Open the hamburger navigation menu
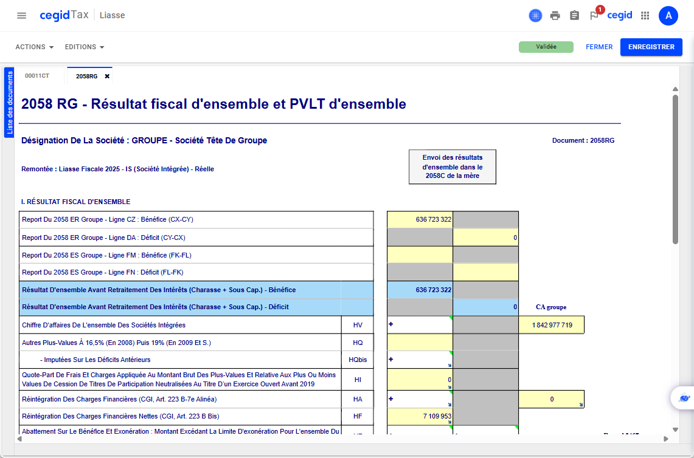This screenshot has width=694, height=458. pos(21,15)
